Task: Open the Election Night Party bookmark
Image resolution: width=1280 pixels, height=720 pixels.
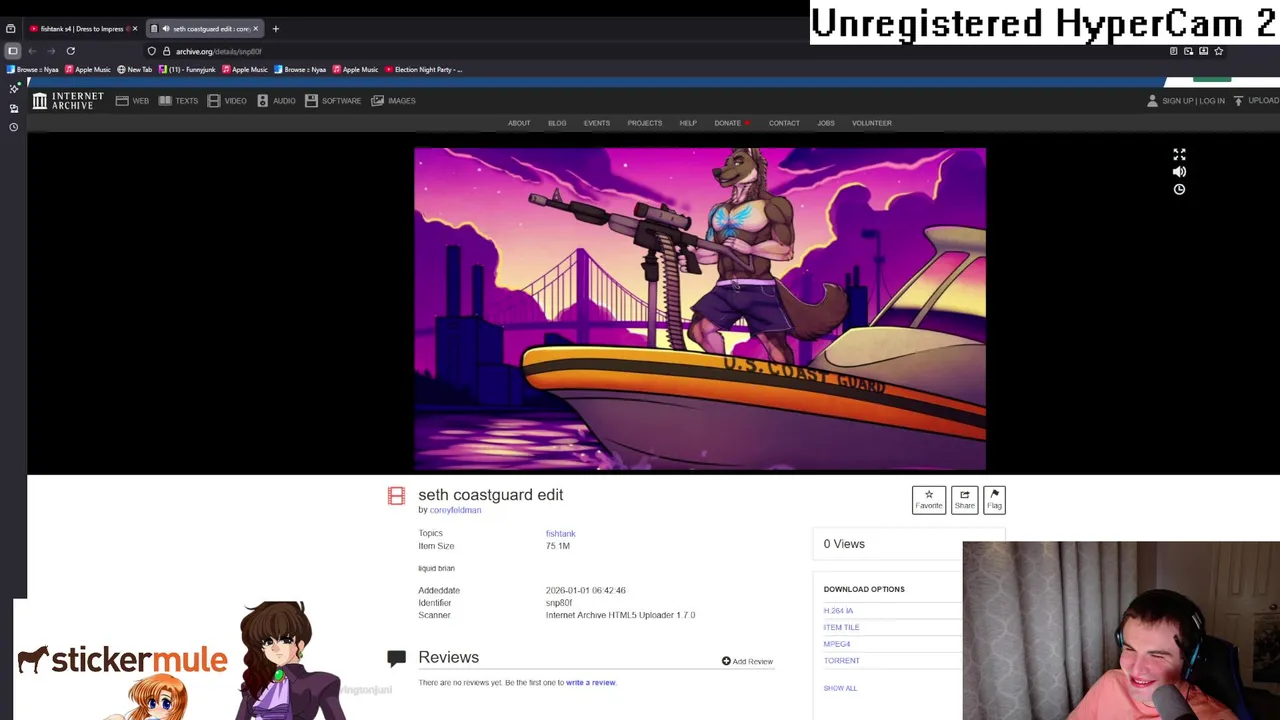Action: [422, 70]
